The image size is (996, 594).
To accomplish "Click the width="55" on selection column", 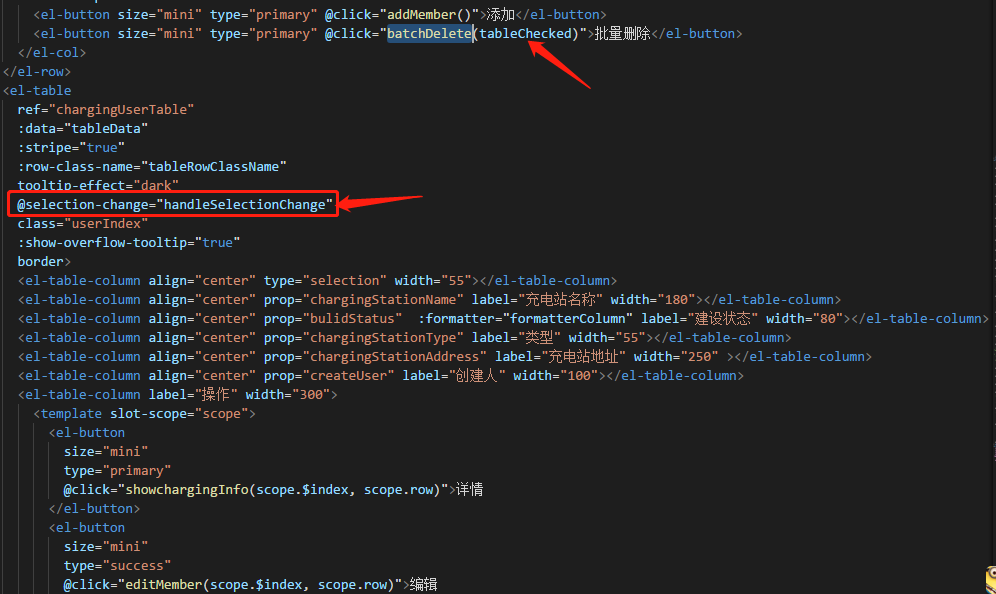I will point(433,281).
